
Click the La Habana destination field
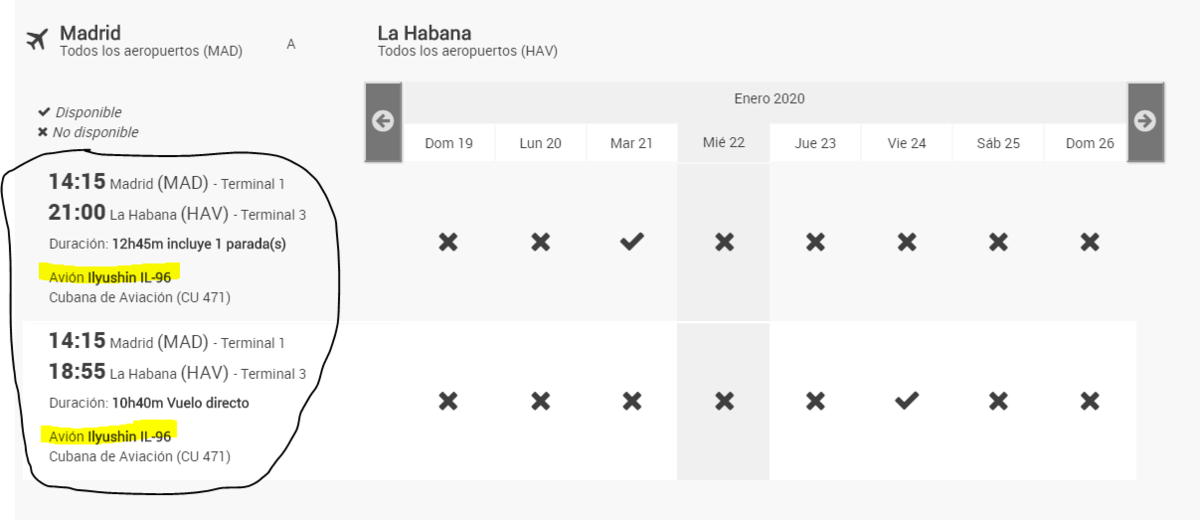467,41
